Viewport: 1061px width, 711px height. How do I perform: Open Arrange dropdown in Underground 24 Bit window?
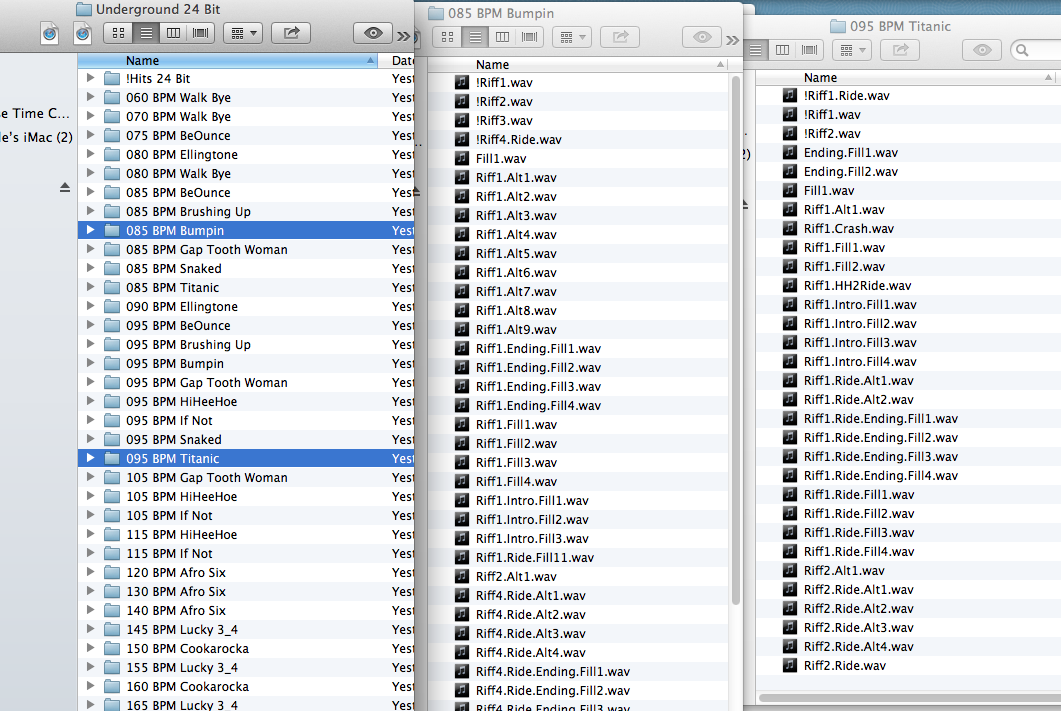pyautogui.click(x=242, y=33)
